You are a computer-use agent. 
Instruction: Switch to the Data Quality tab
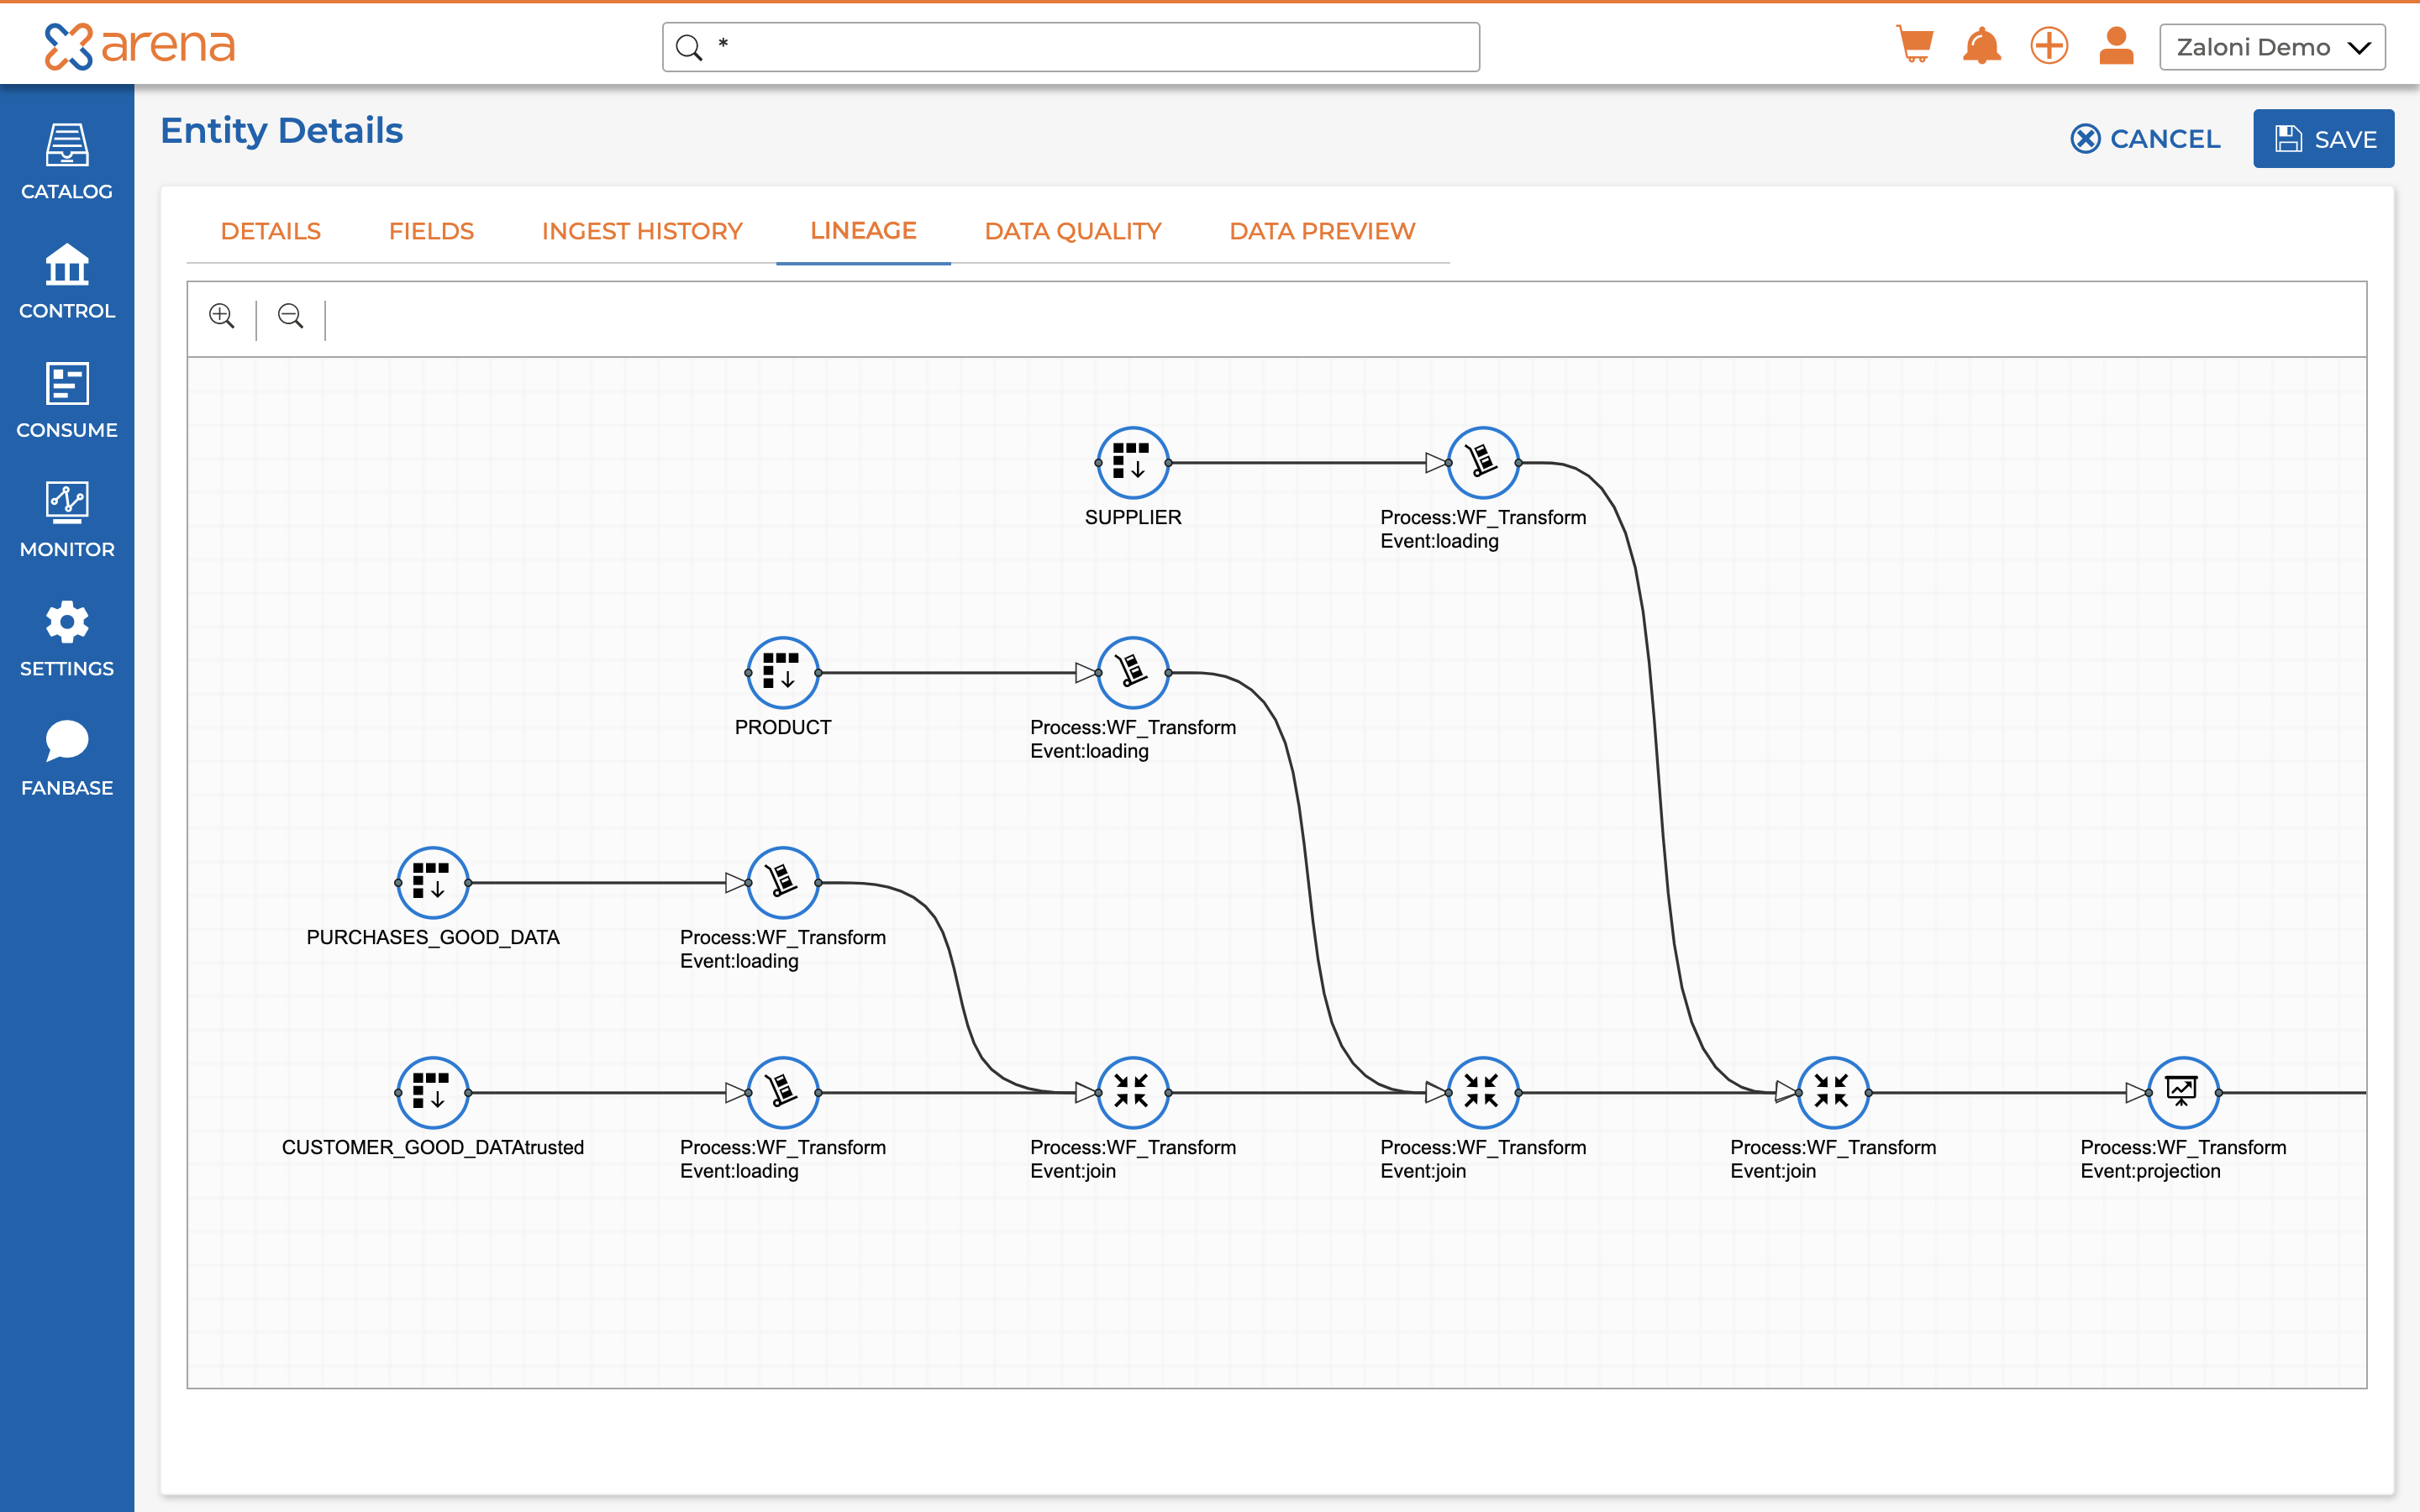pyautogui.click(x=1072, y=231)
